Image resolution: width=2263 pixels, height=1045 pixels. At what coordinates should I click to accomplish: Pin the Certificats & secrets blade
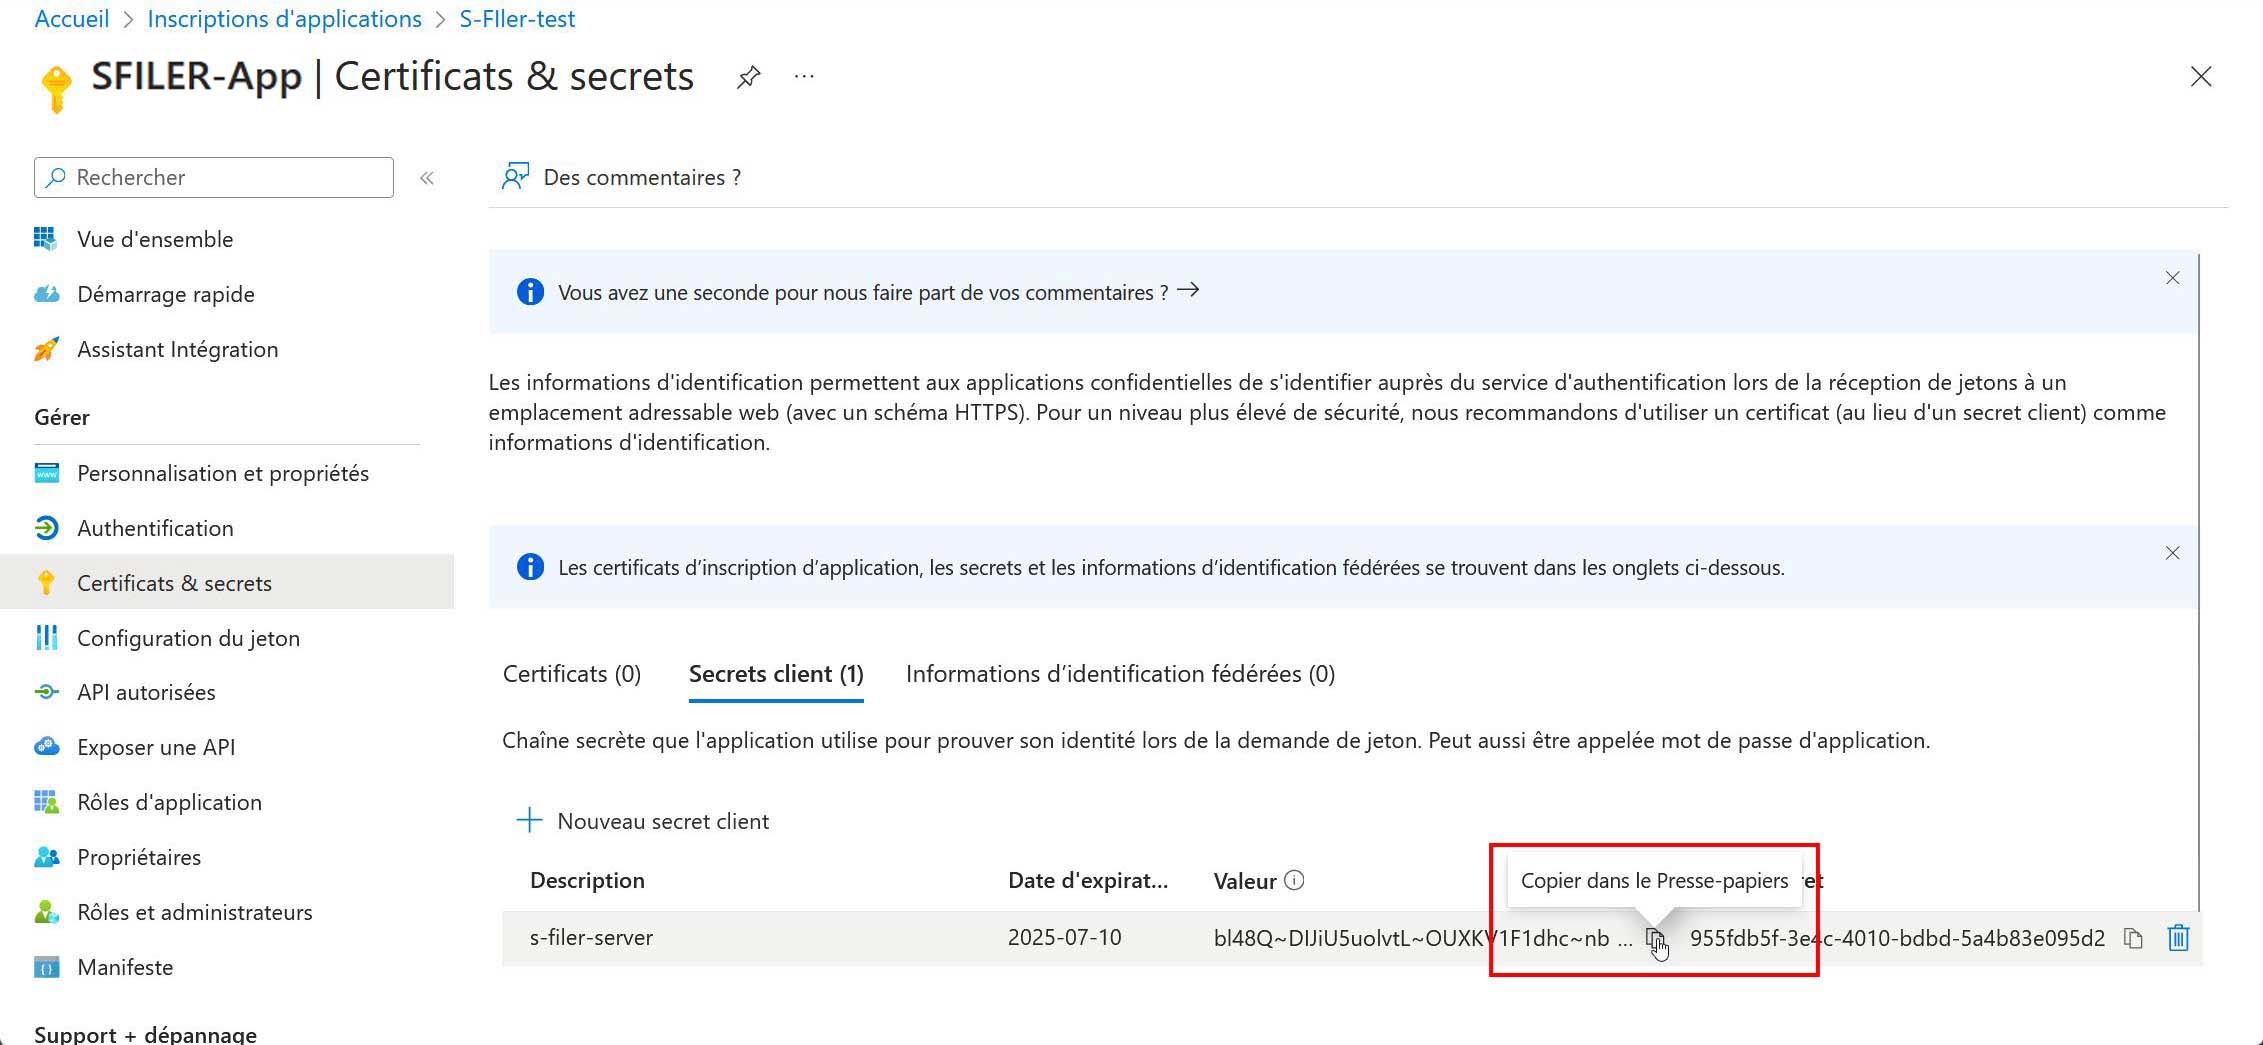[748, 77]
